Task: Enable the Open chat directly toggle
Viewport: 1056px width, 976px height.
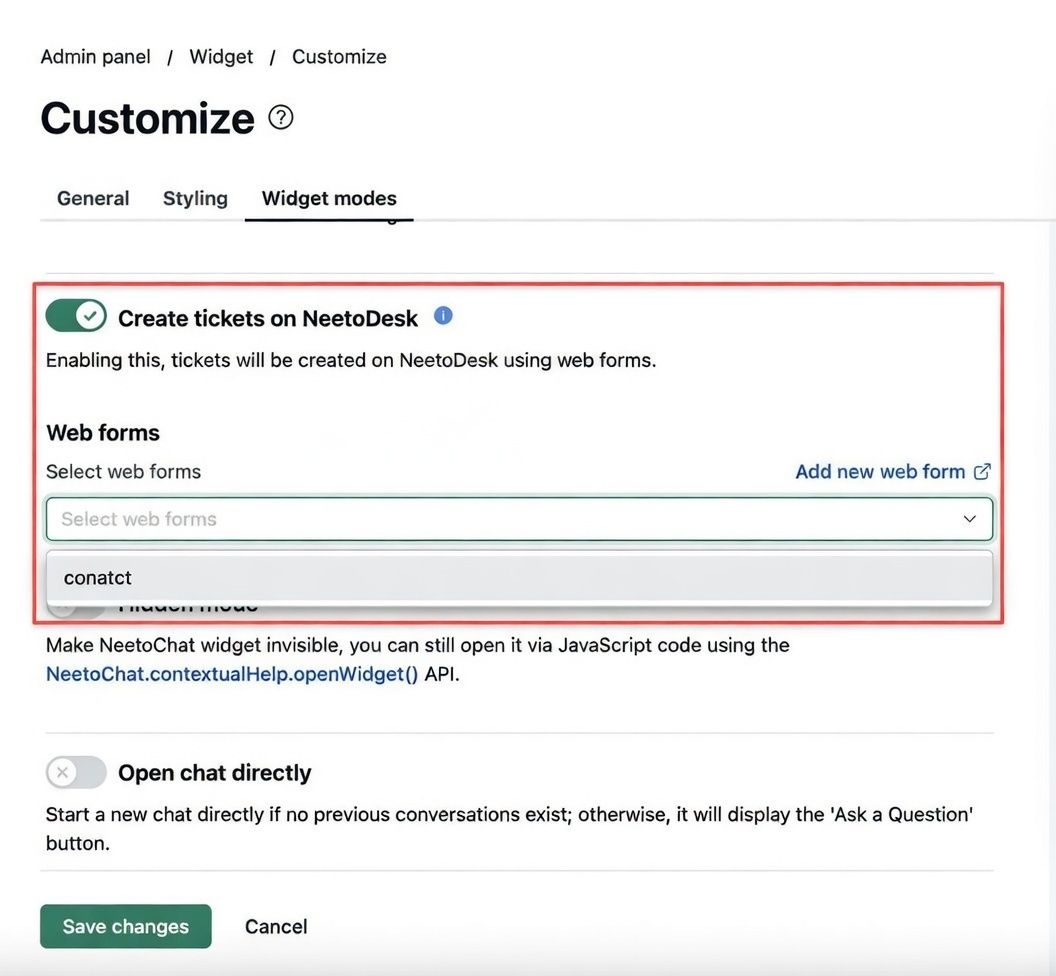Action: 76,772
